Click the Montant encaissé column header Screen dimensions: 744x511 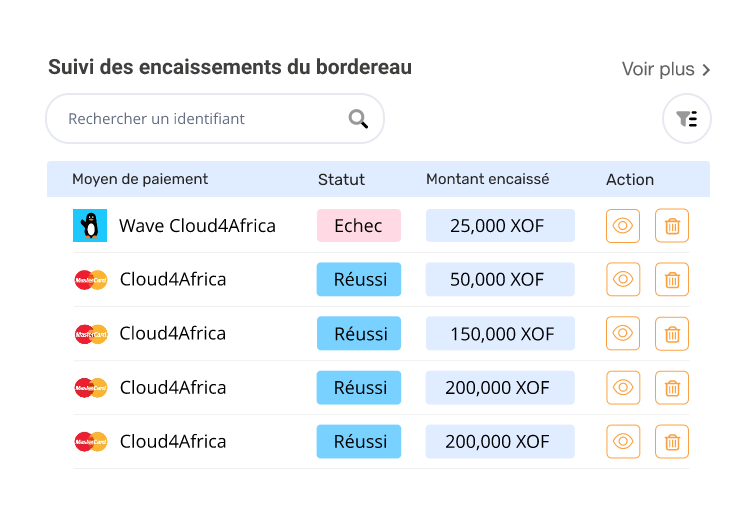coord(487,180)
